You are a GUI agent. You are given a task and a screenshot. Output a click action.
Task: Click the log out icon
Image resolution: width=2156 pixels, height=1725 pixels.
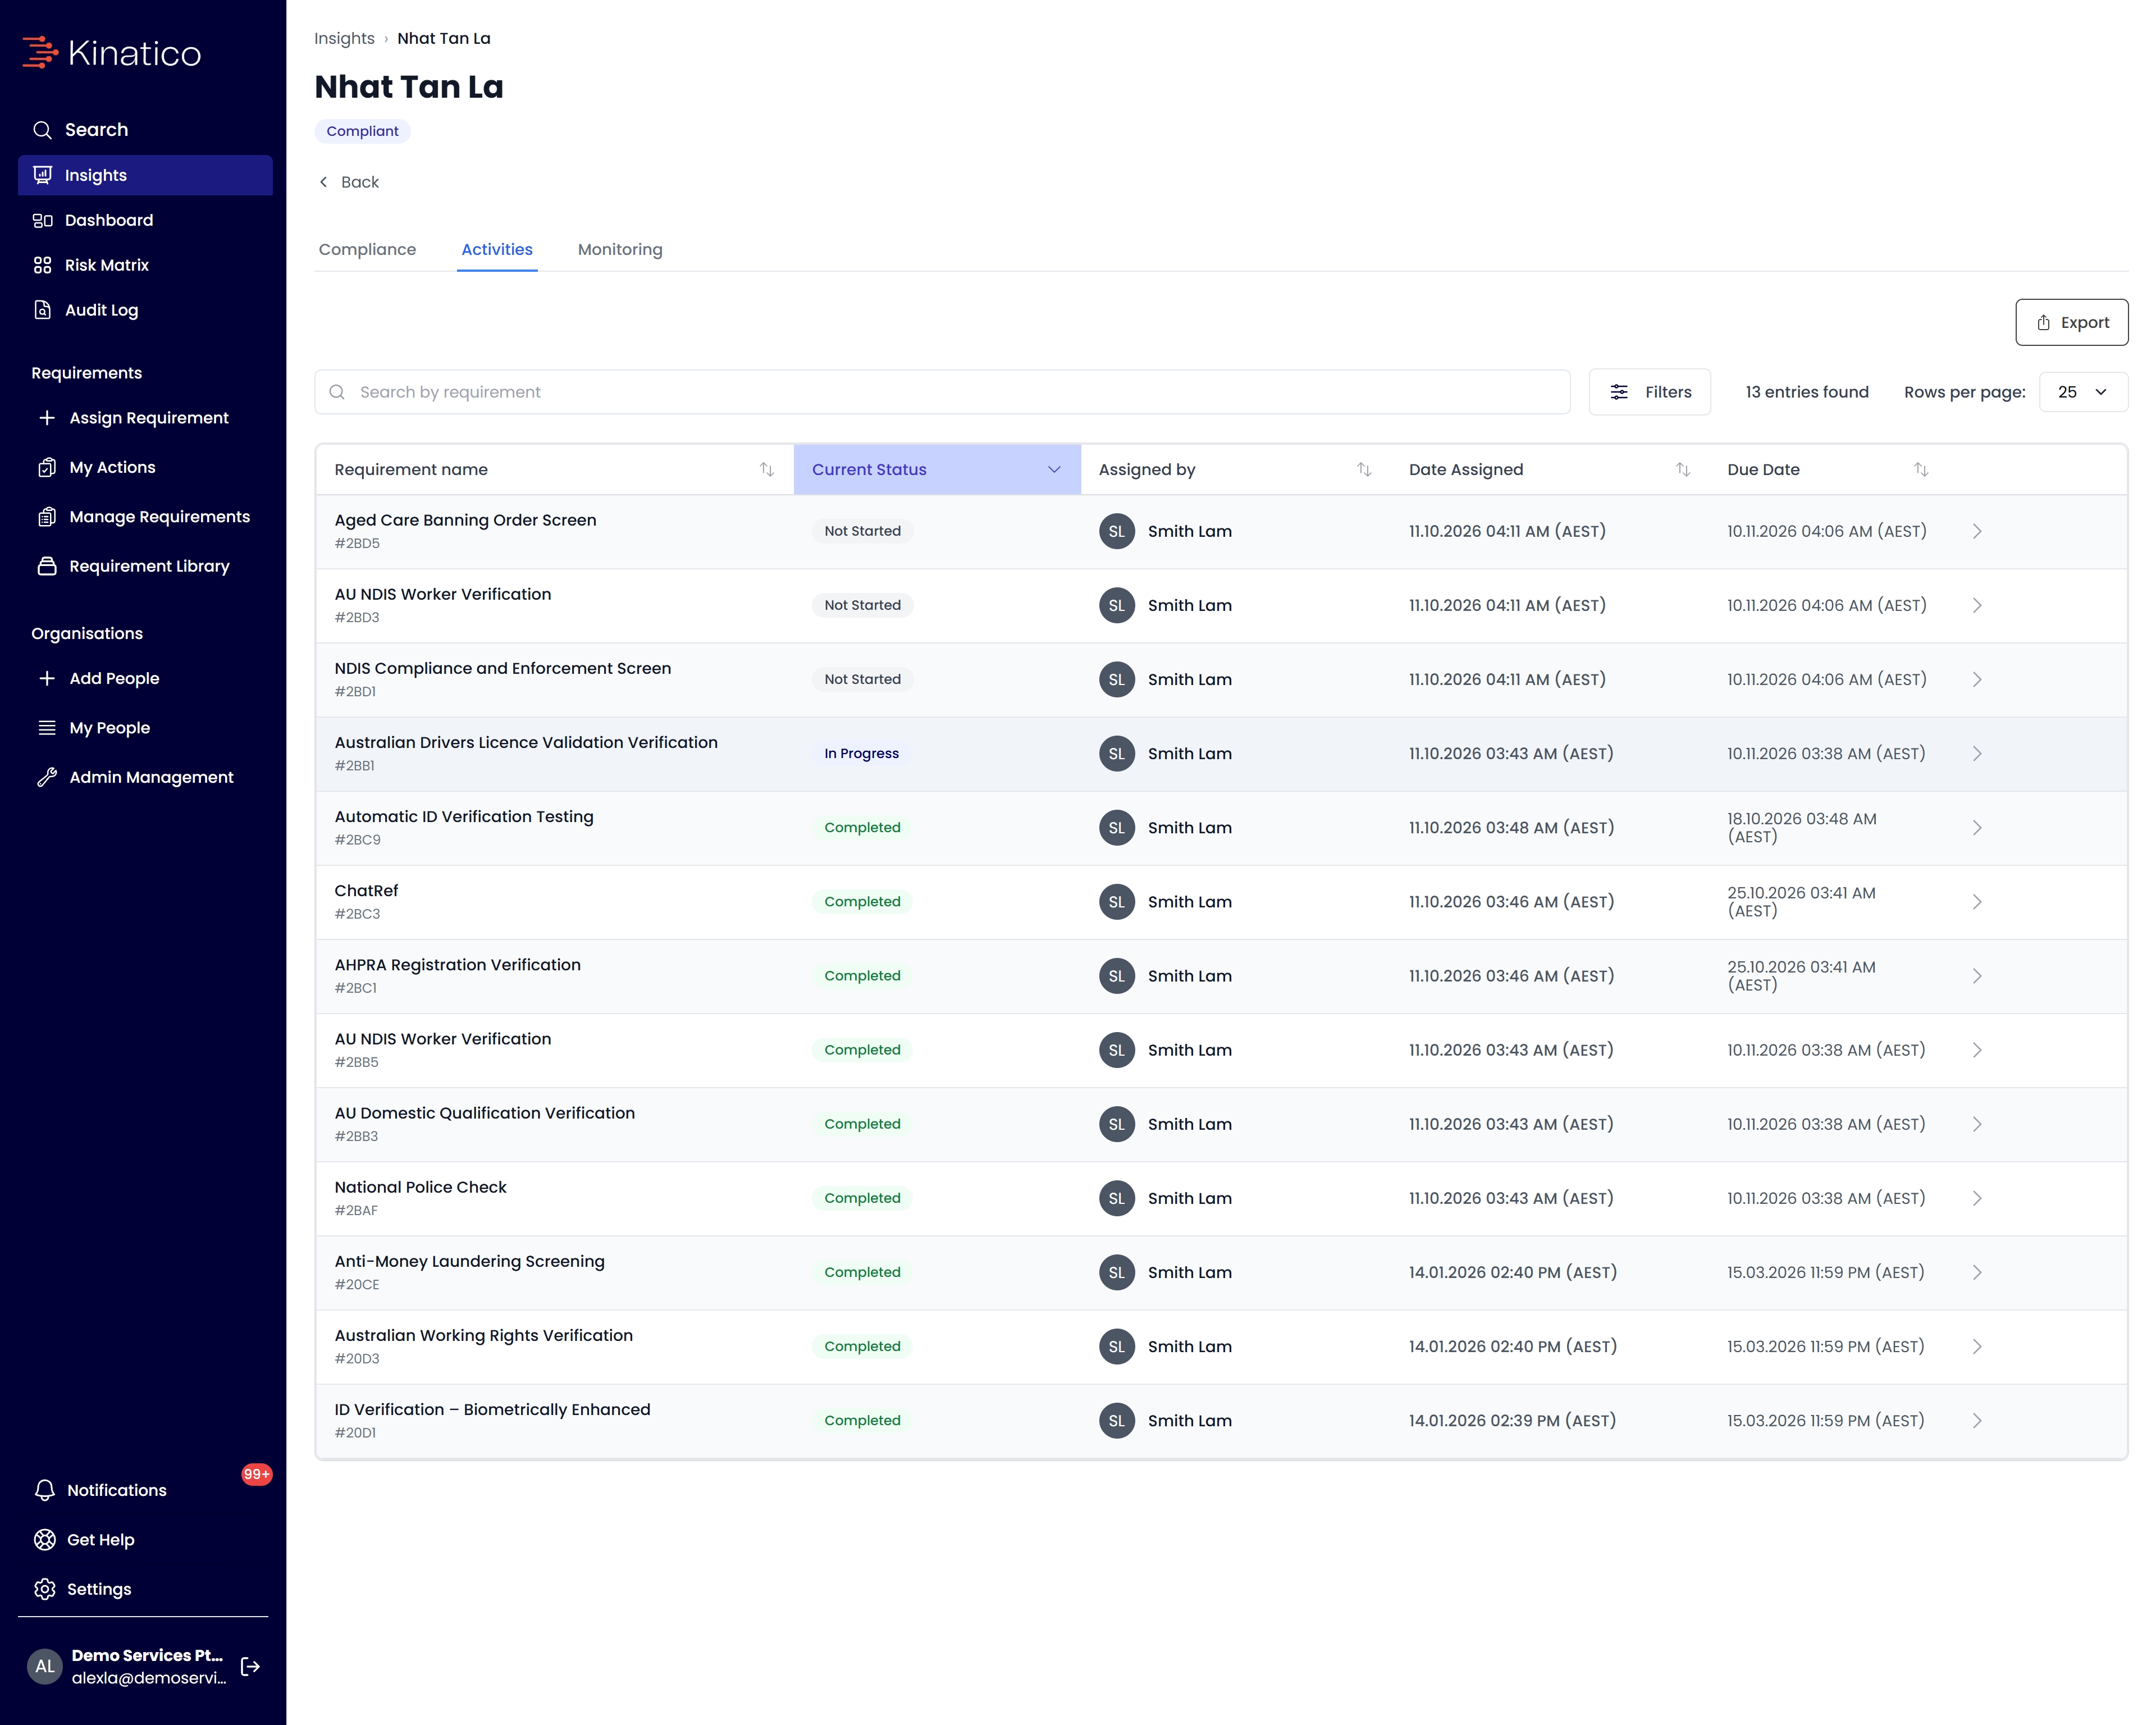251,1666
